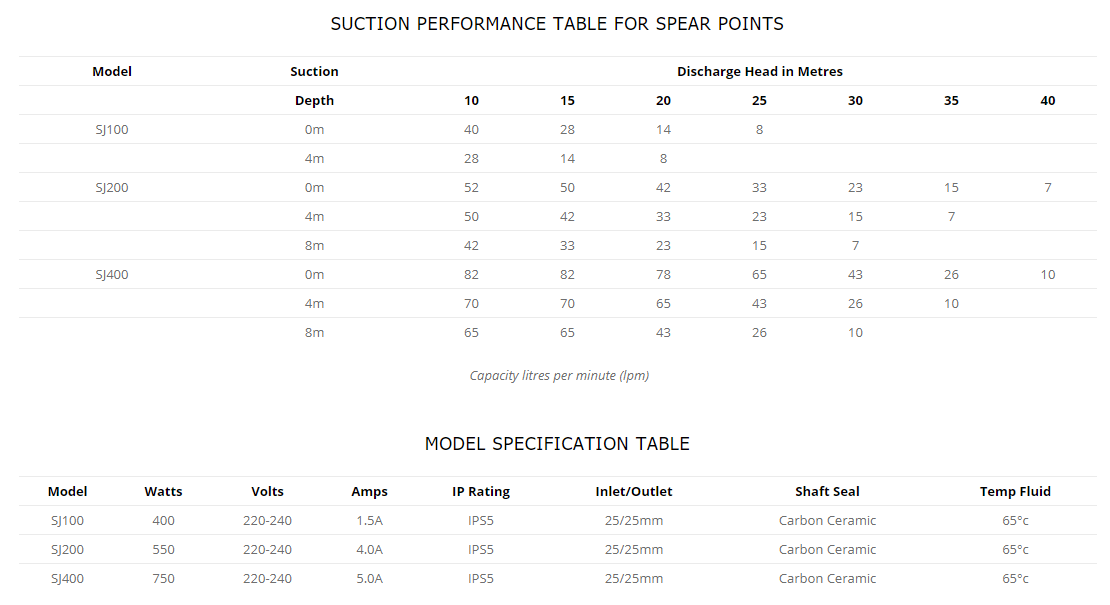This screenshot has height=605, width=1110.
Task: Click the Shaft Seal column header
Action: pos(827,491)
